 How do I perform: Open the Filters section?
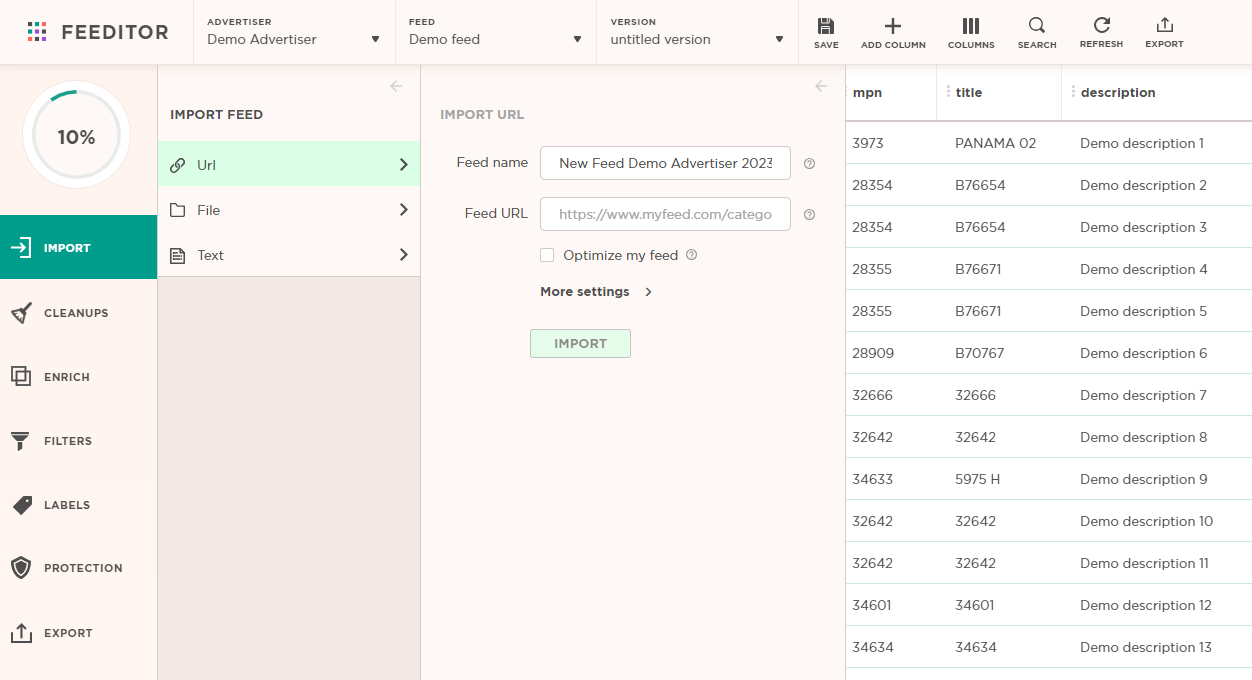point(79,441)
